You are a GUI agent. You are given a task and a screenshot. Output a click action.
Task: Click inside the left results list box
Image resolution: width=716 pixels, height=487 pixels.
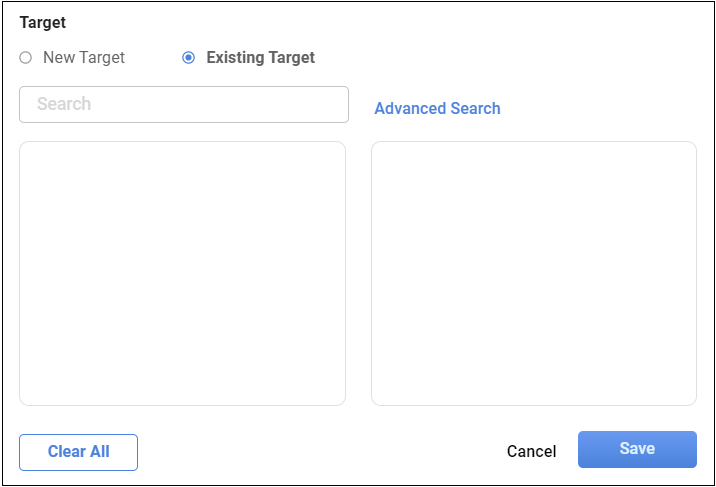[182, 273]
